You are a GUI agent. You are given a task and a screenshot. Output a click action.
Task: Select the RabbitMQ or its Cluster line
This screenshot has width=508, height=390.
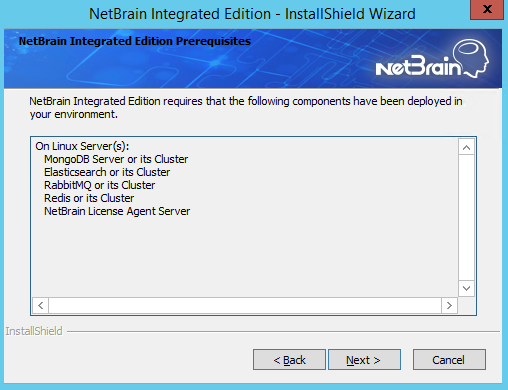(x=99, y=185)
